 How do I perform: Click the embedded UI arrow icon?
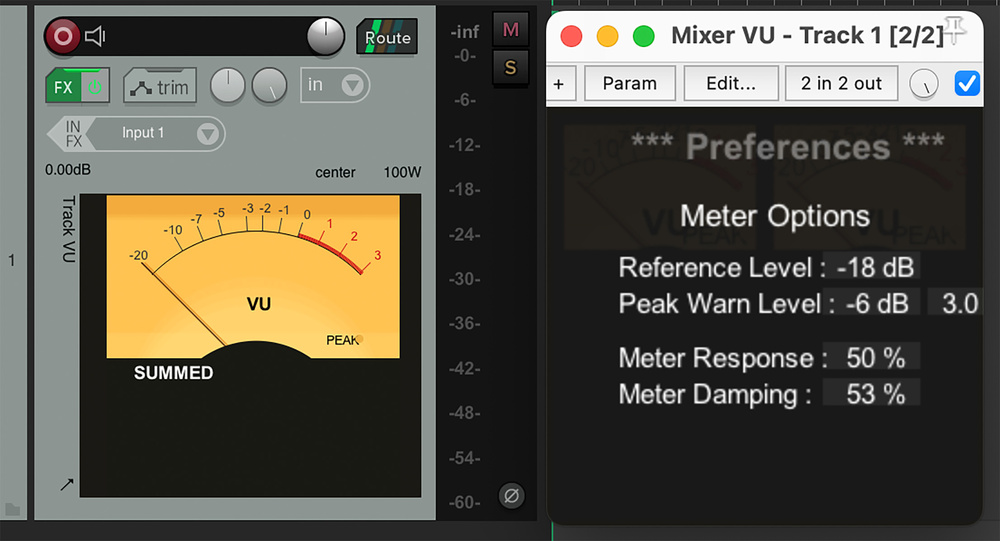click(x=67, y=485)
